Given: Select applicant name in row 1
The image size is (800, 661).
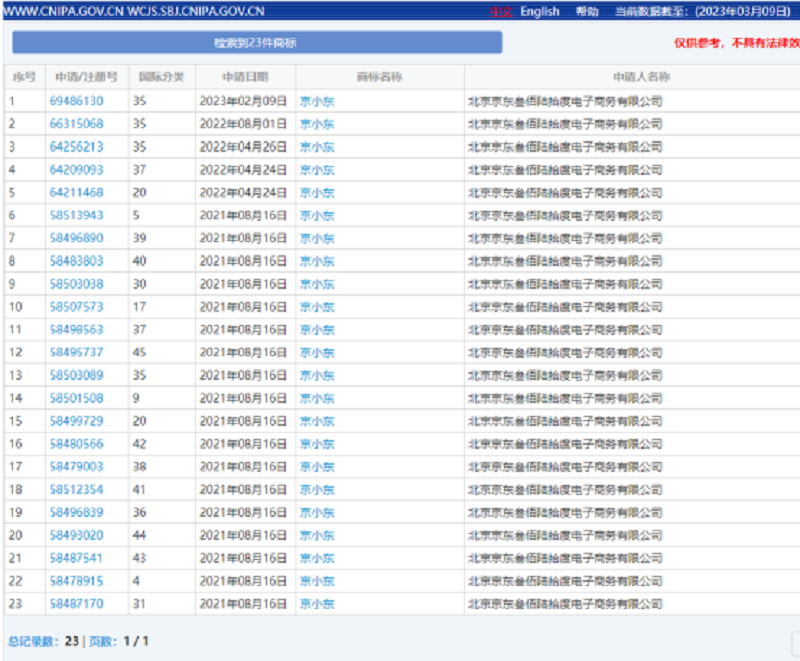Looking at the screenshot, I should pyautogui.click(x=565, y=101).
